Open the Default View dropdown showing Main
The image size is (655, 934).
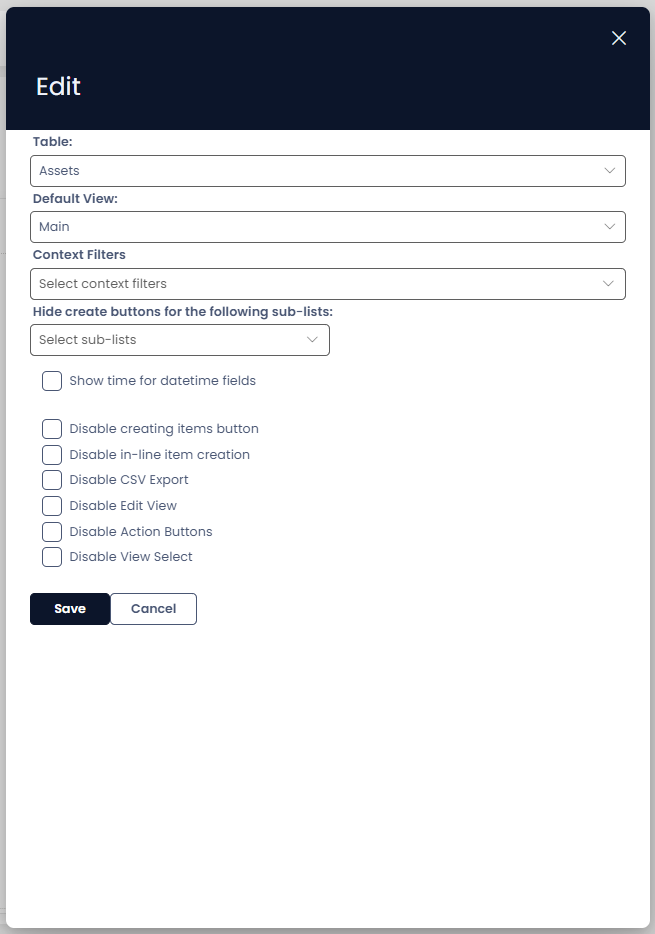click(327, 227)
